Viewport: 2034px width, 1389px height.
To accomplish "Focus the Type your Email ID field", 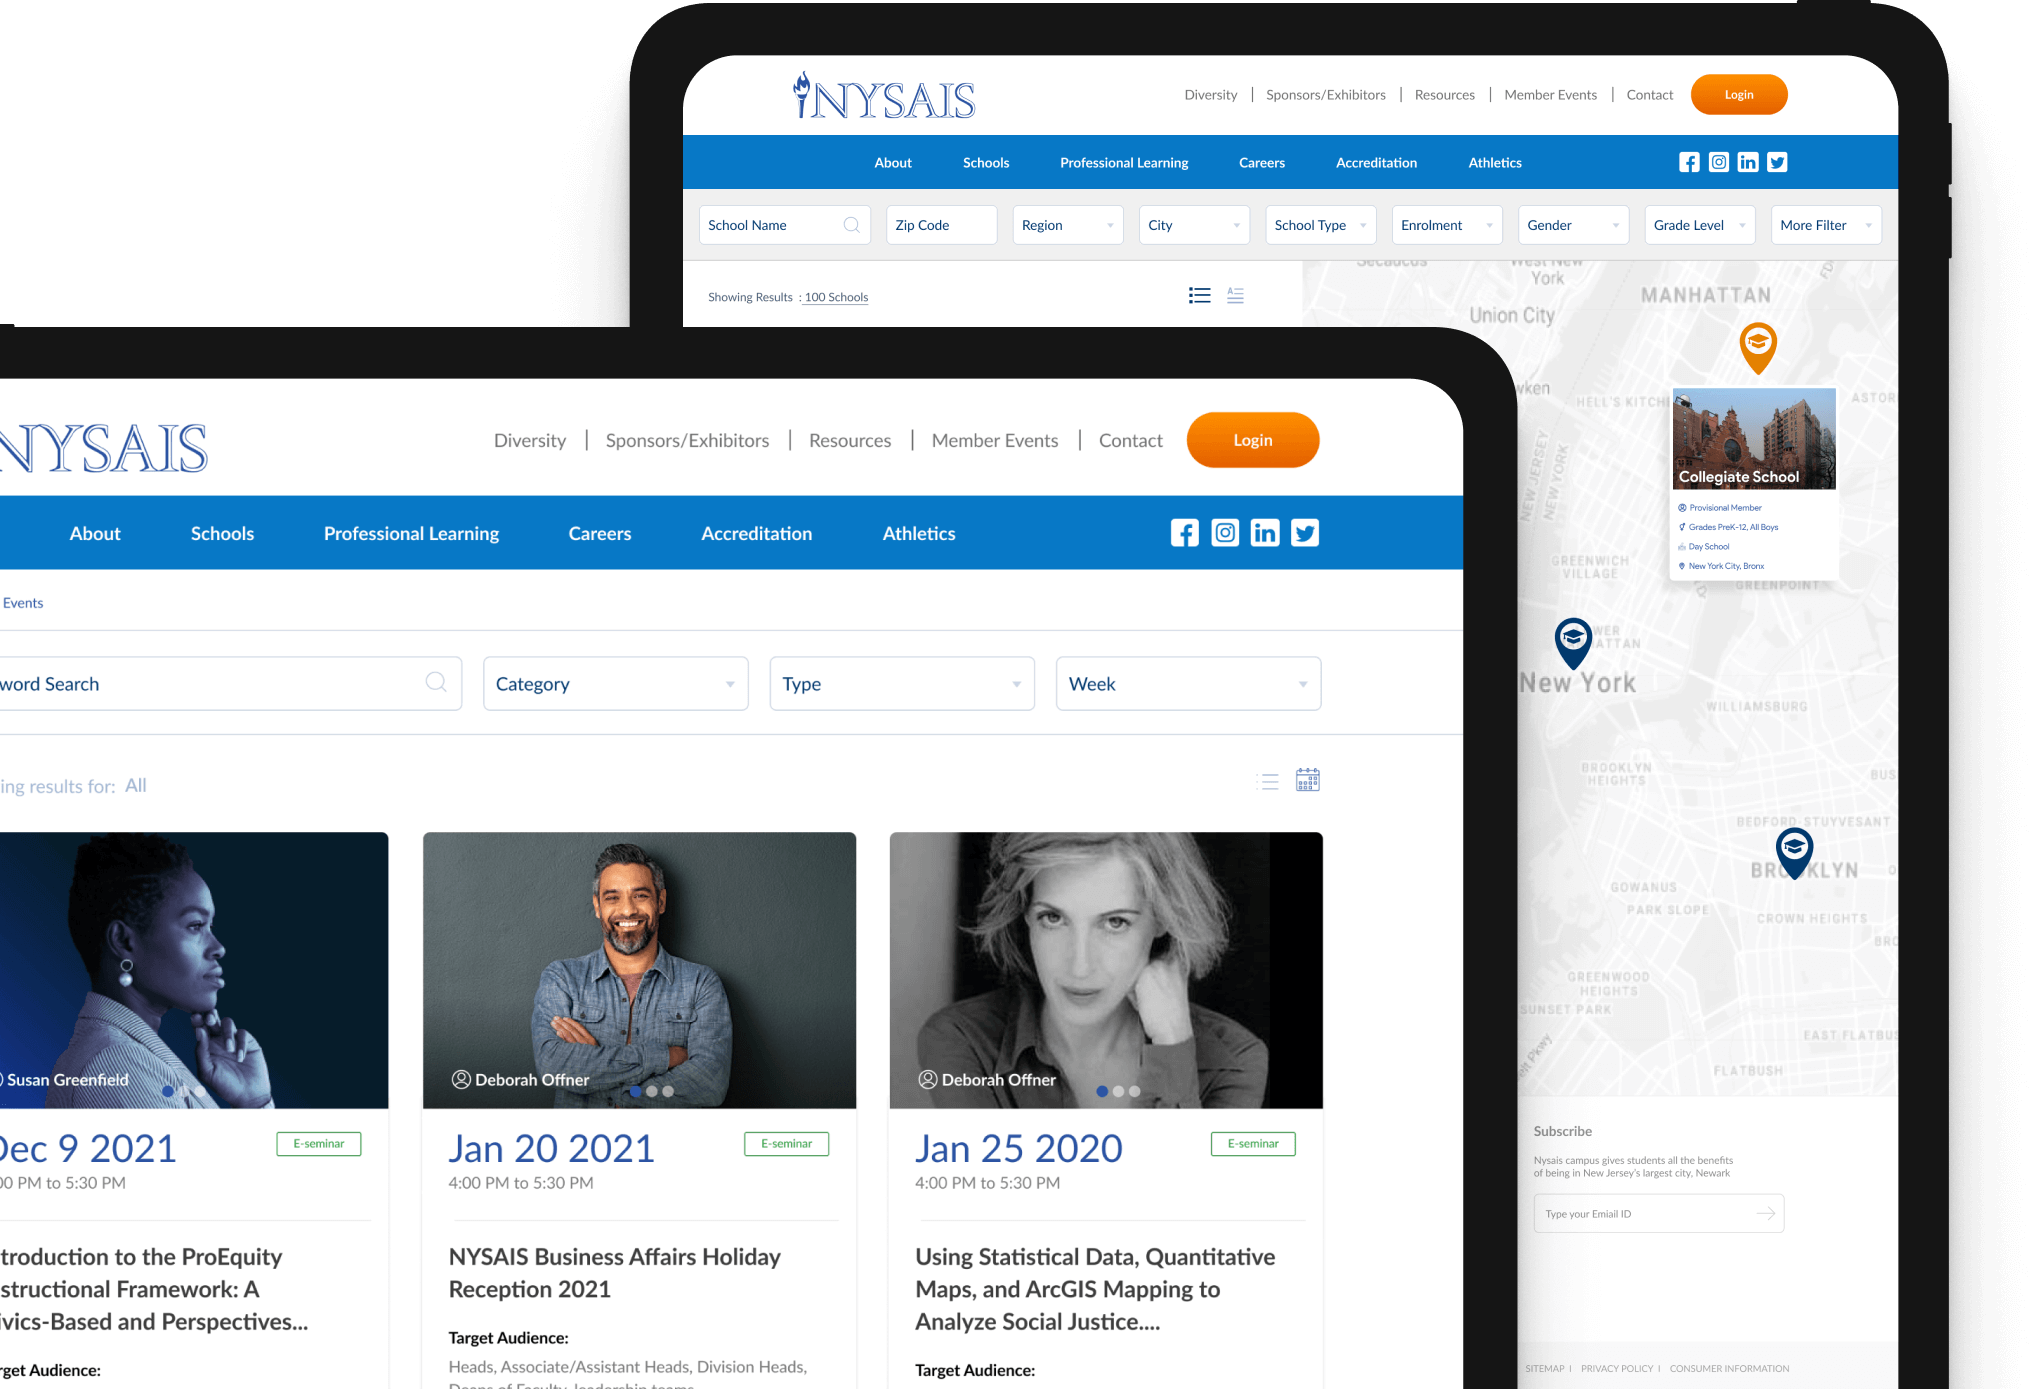I will pyautogui.click(x=1658, y=1213).
